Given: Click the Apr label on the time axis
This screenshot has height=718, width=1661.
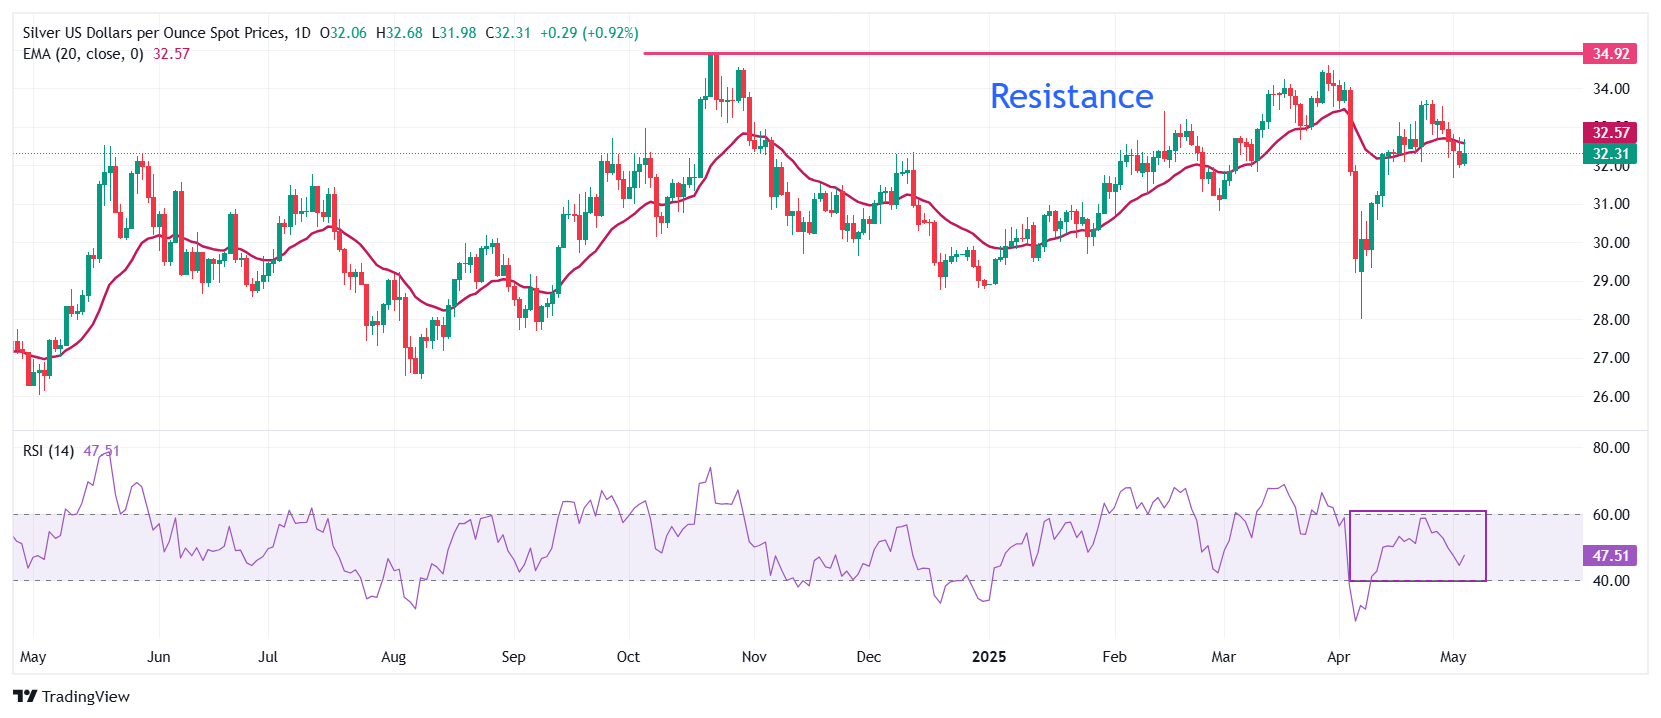Looking at the screenshot, I should tap(1338, 657).
